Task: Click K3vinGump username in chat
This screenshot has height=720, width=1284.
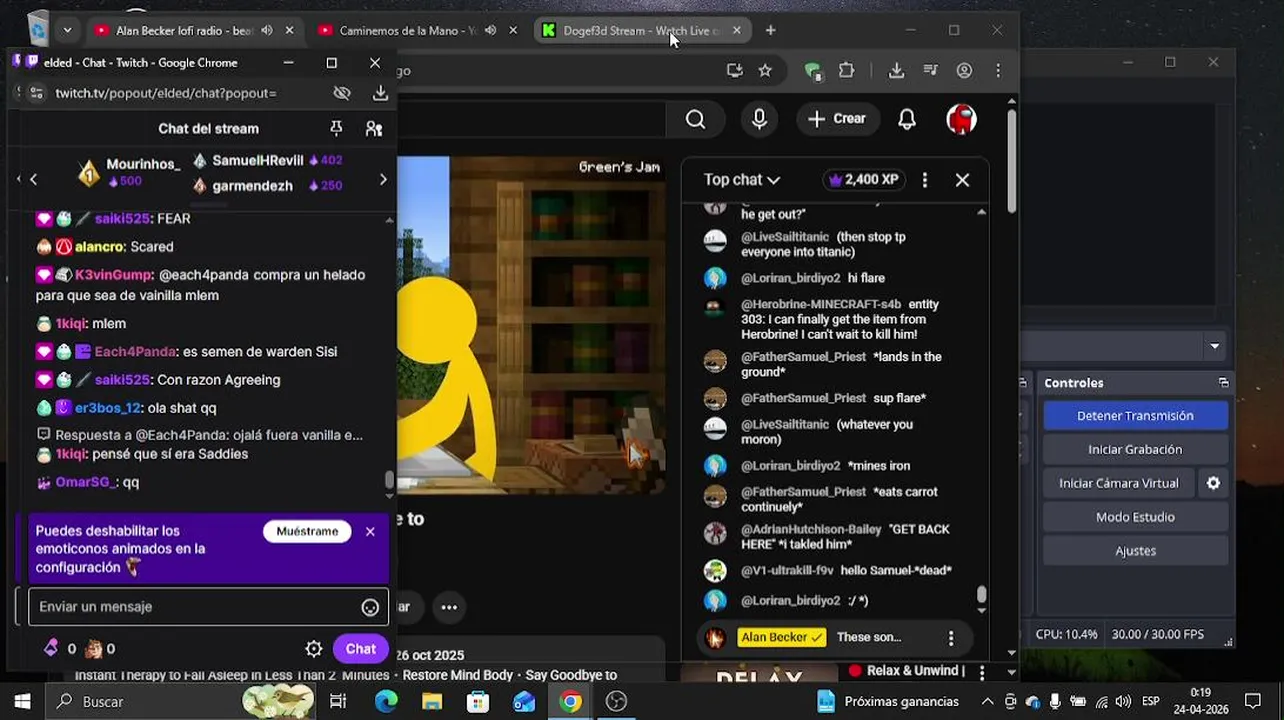Action: click(x=114, y=274)
